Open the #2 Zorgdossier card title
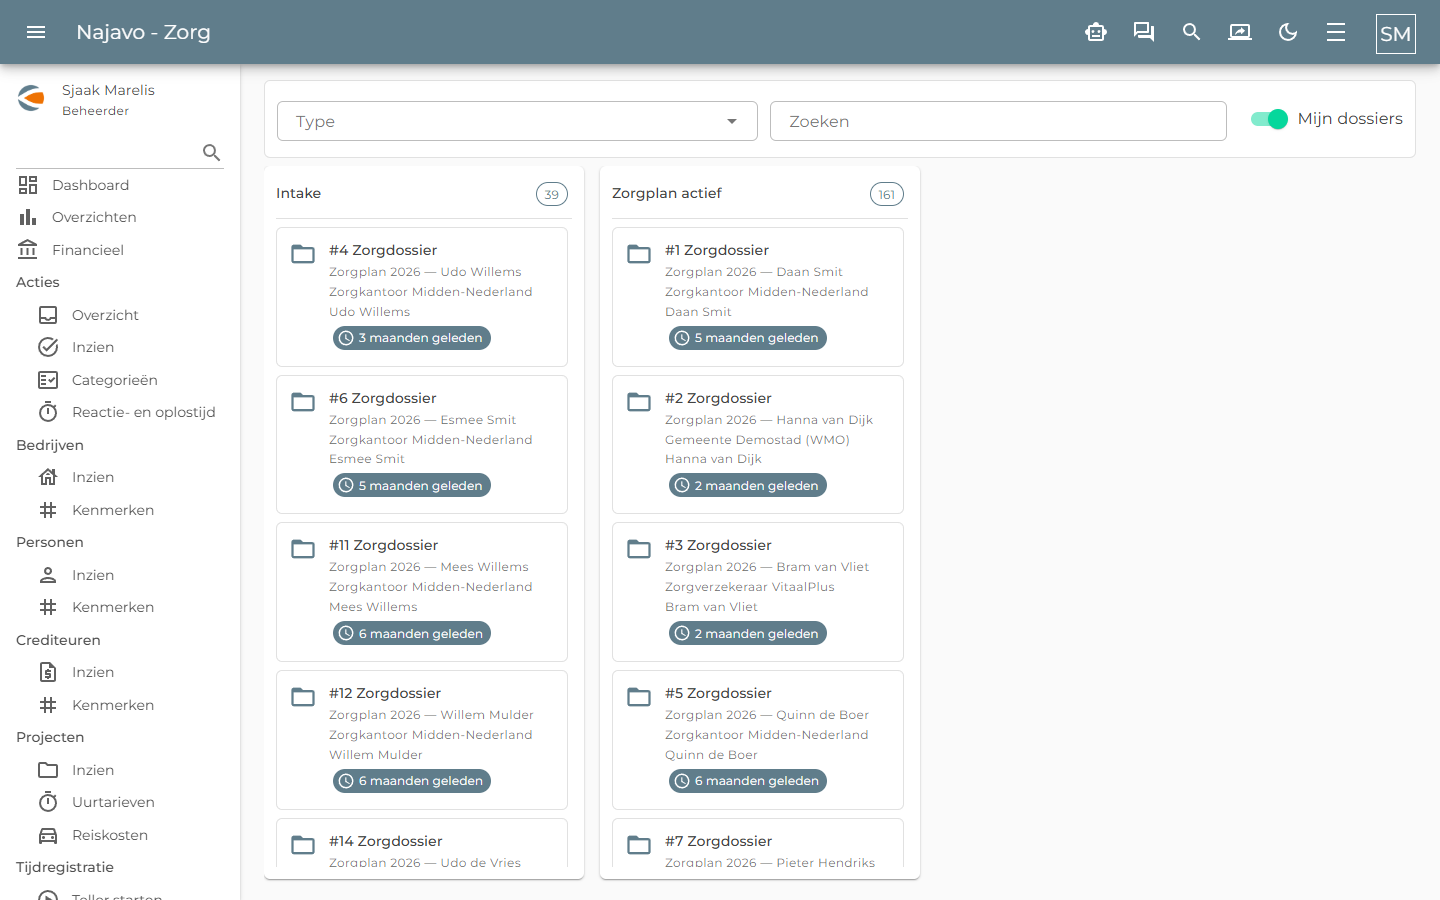 click(718, 398)
